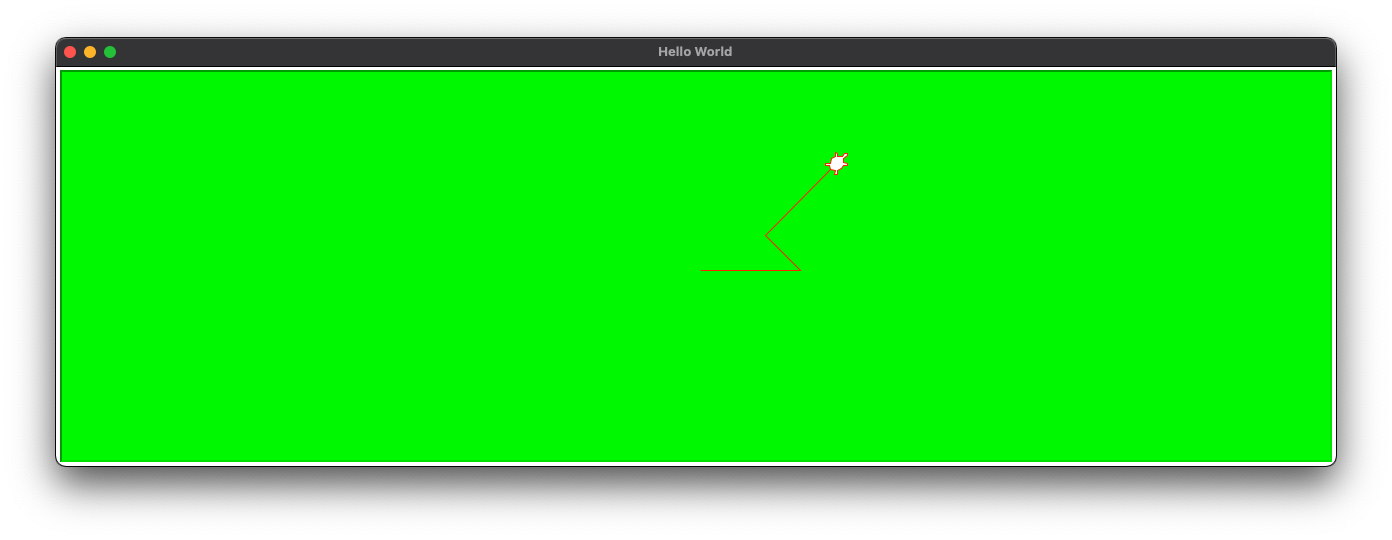Viewport: 1392px width, 540px height.
Task: Click the left starting end of the red line
Action: pos(701,270)
